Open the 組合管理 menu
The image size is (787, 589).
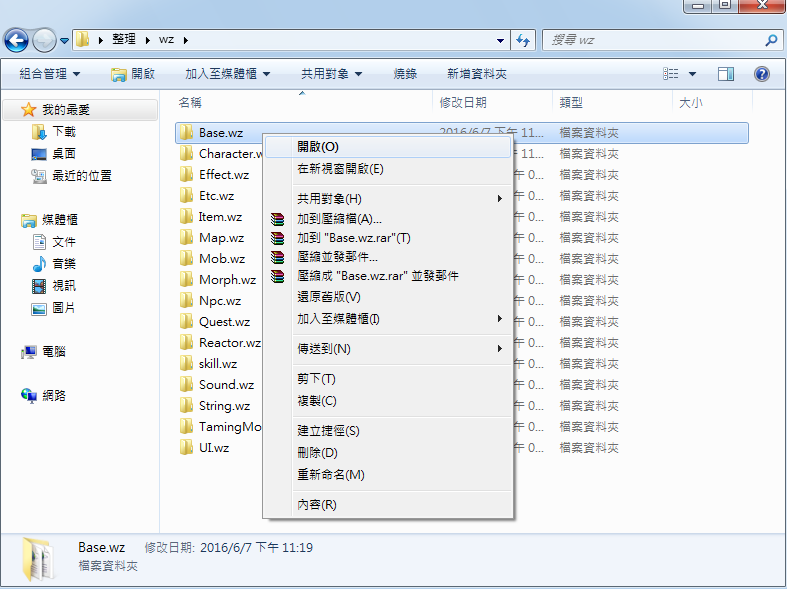pos(49,74)
